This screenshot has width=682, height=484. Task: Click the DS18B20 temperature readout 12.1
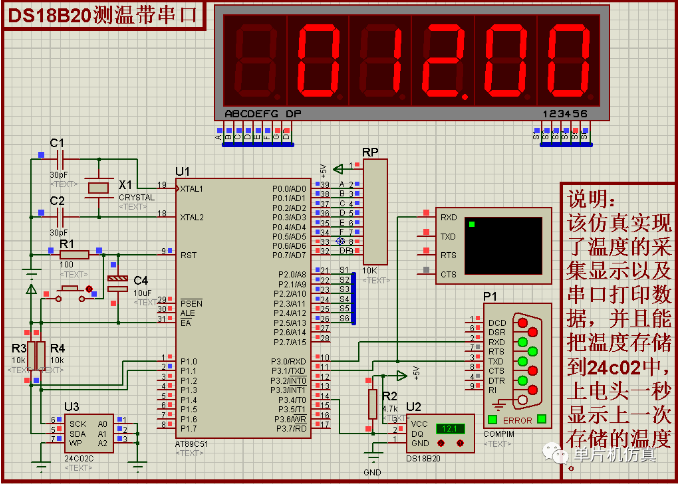450,429
